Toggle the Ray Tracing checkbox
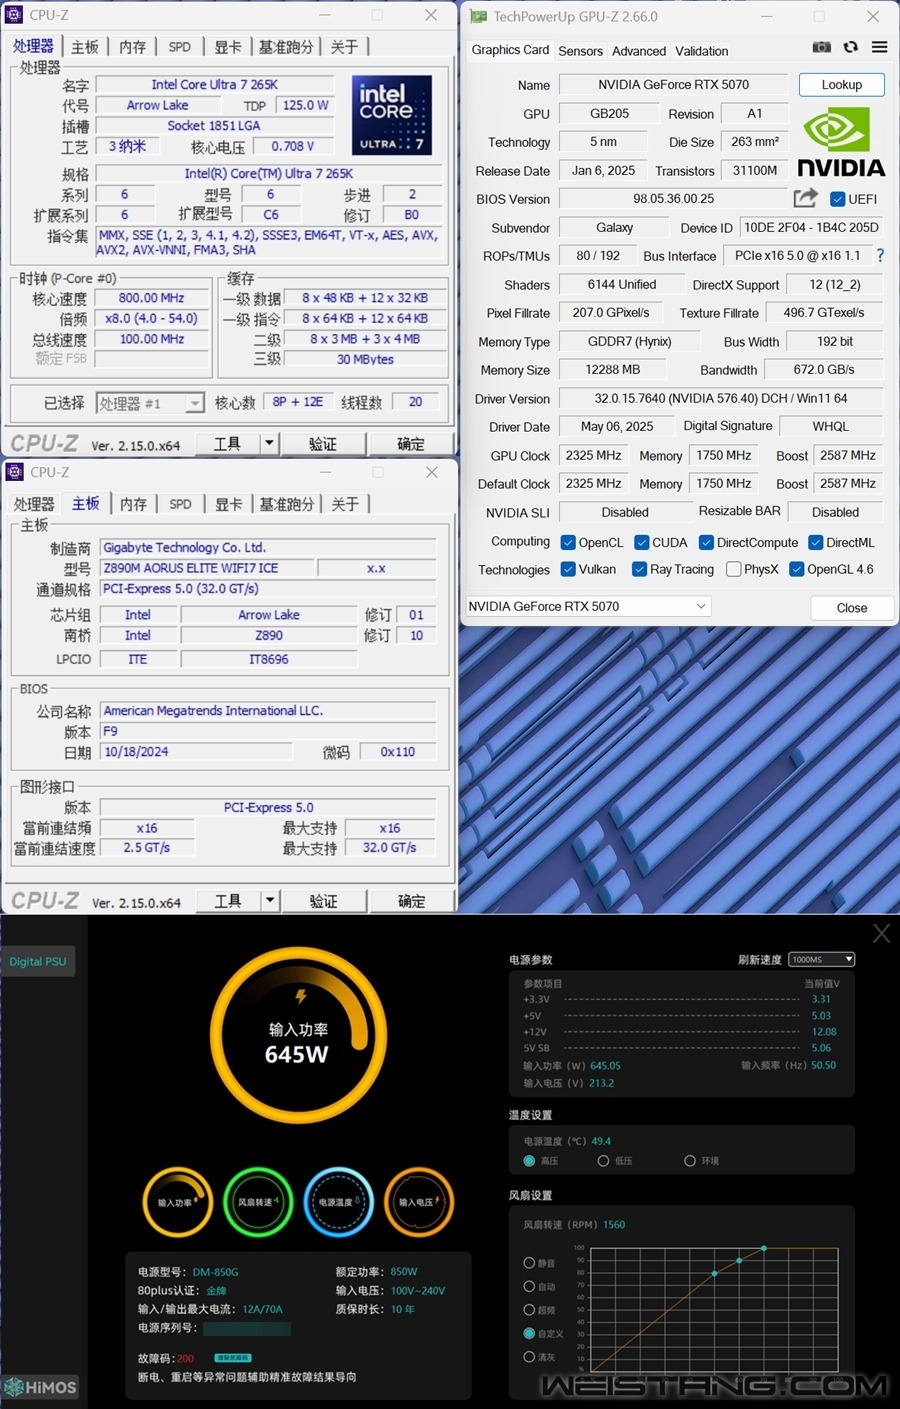Screen dimensions: 900x1409 click(639, 569)
